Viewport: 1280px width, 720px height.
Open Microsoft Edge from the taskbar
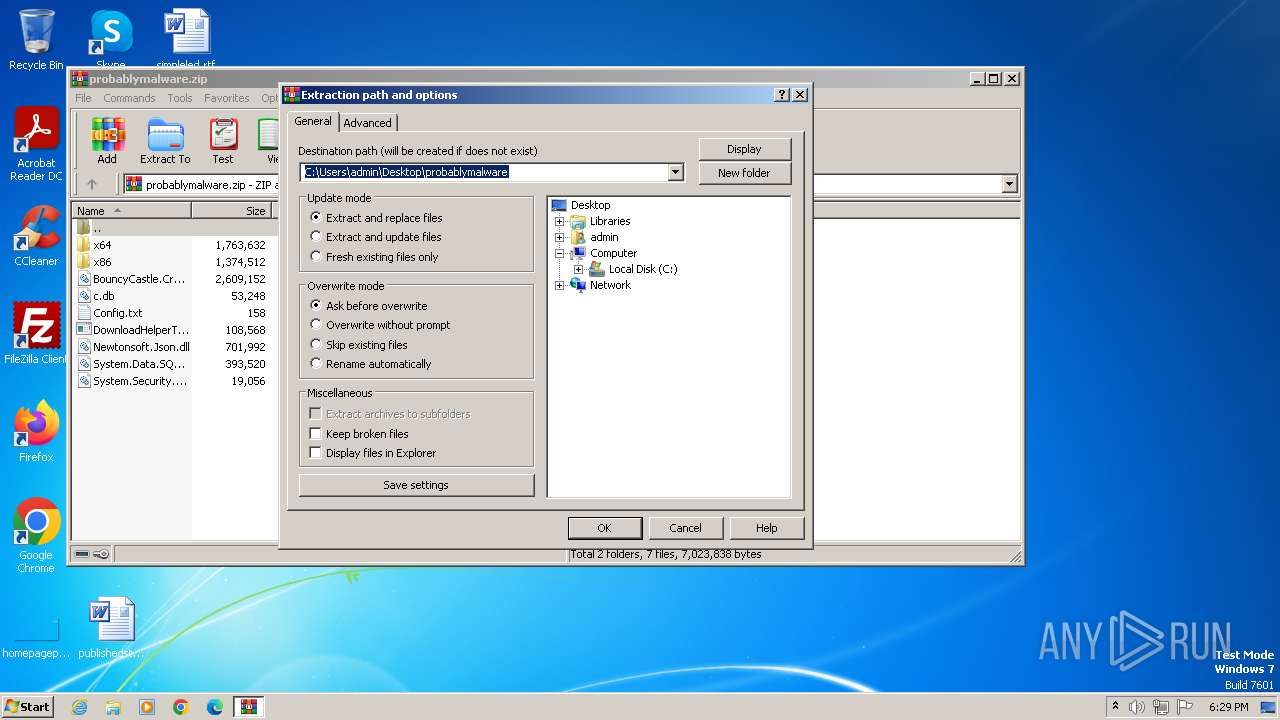tap(215, 707)
